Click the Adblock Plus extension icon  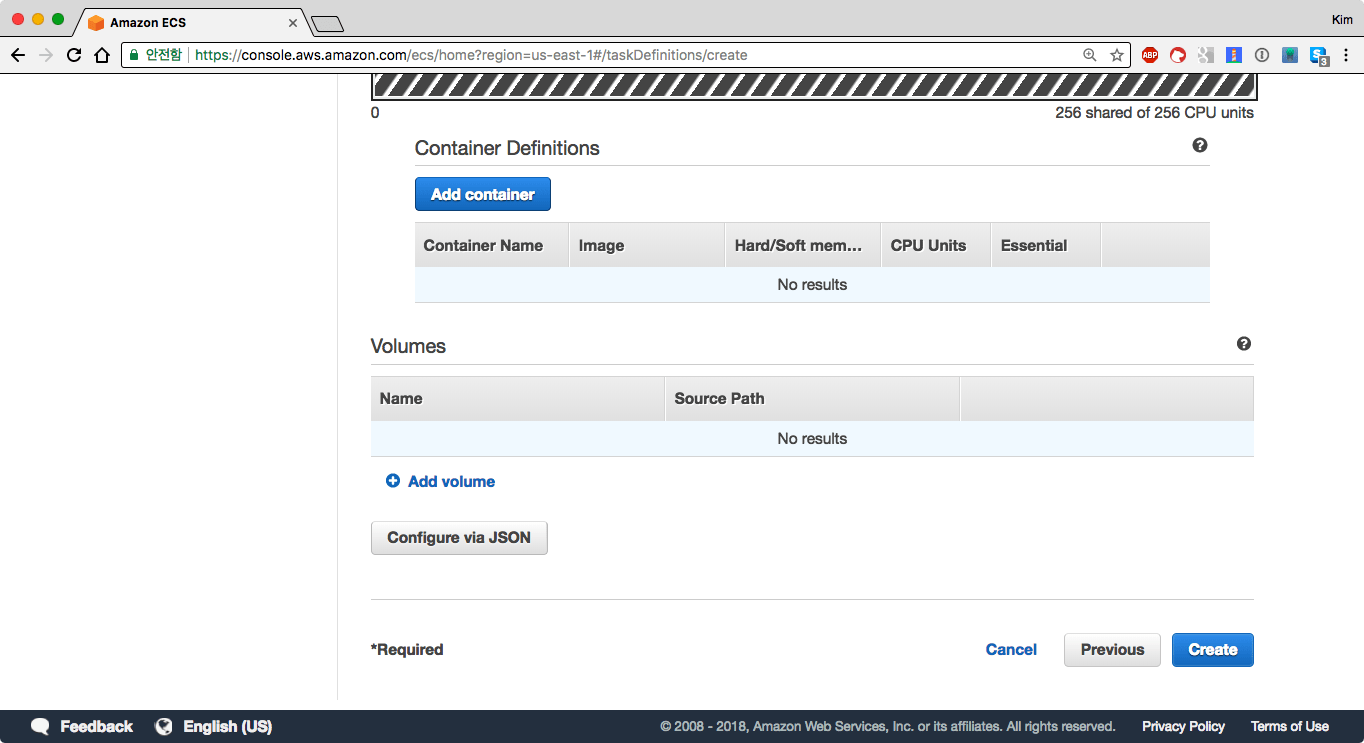[x=1150, y=55]
